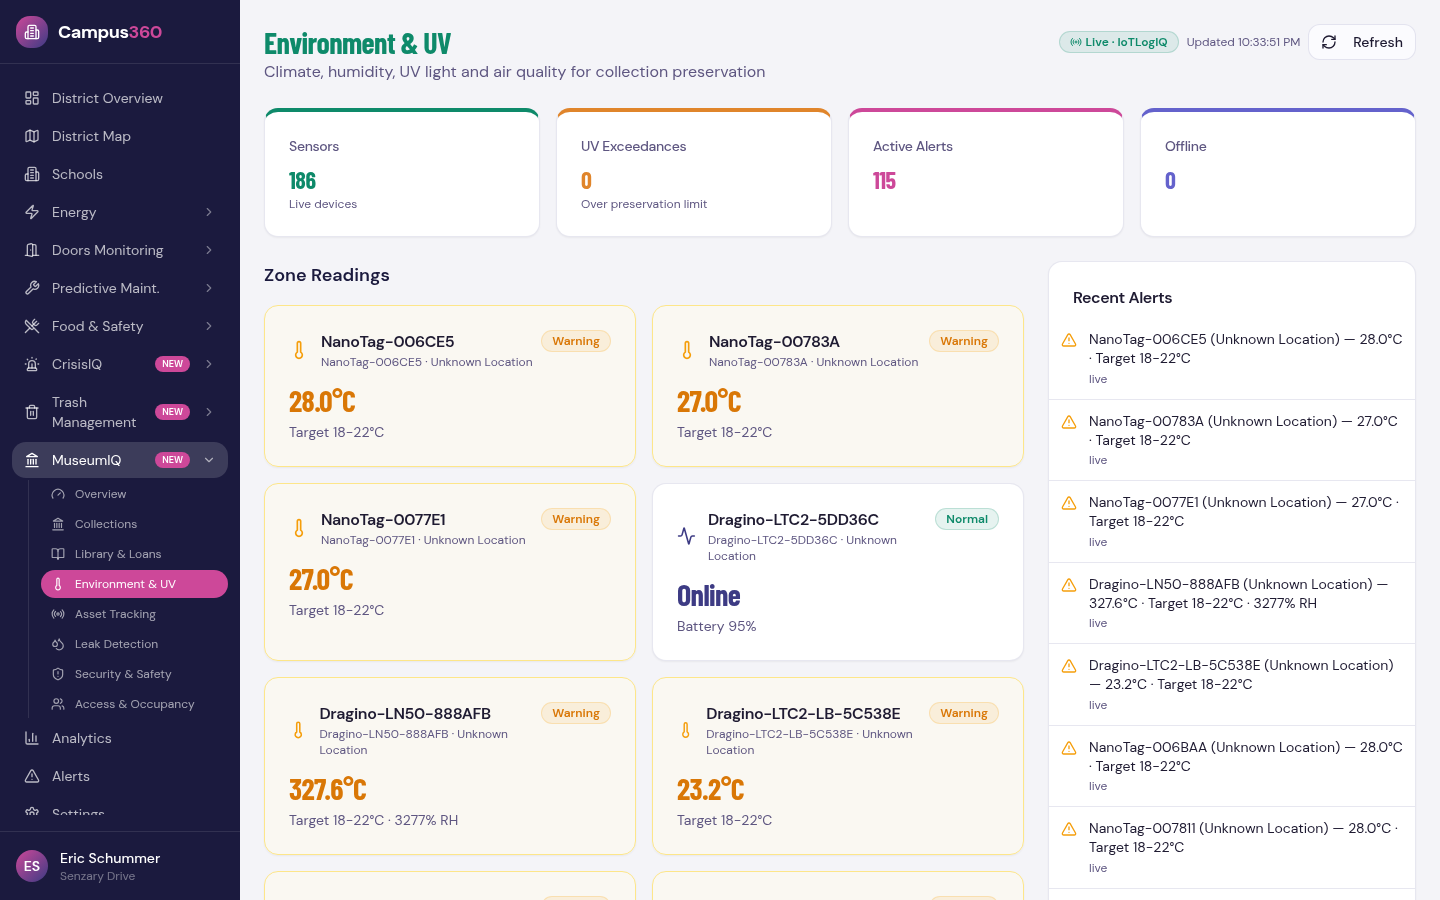Viewport: 1440px width, 900px height.
Task: Open the District Overview menu item
Action: [120, 98]
